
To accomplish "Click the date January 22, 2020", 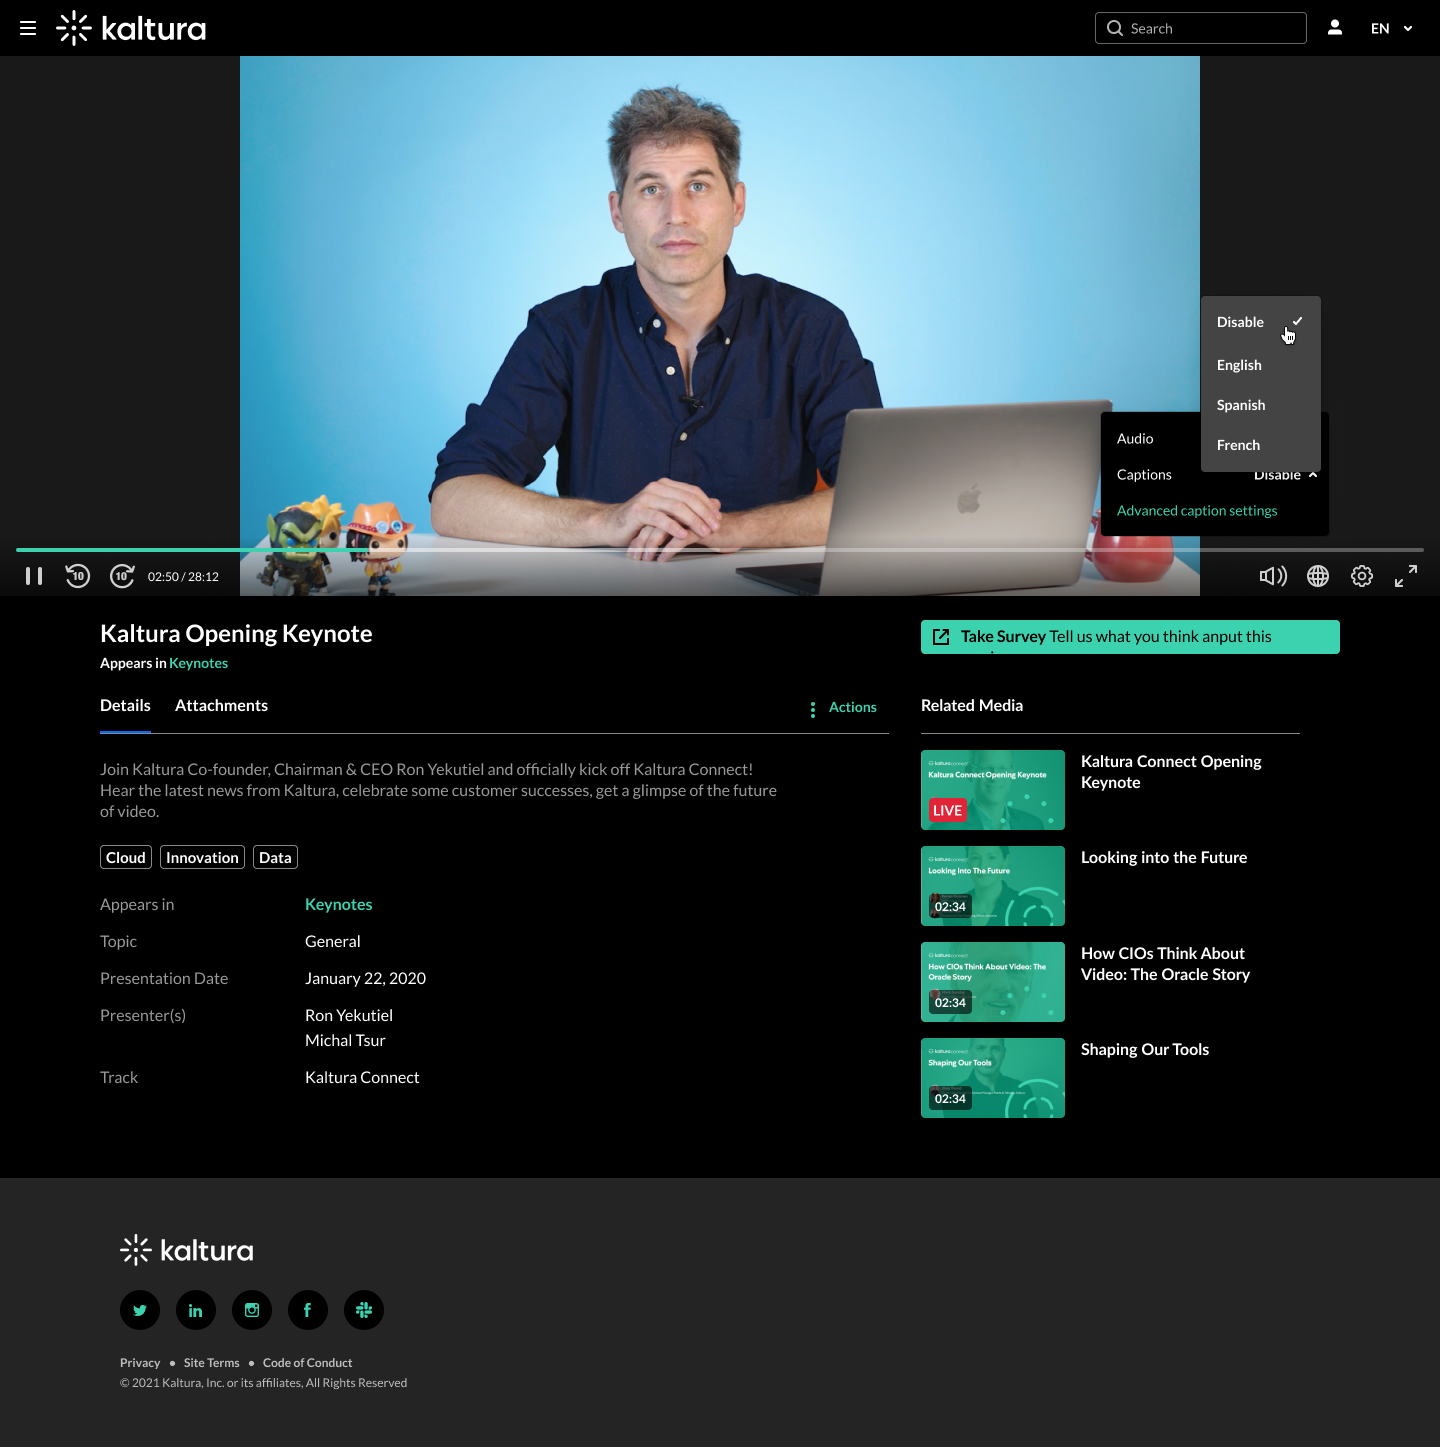I will pyautogui.click(x=365, y=978).
